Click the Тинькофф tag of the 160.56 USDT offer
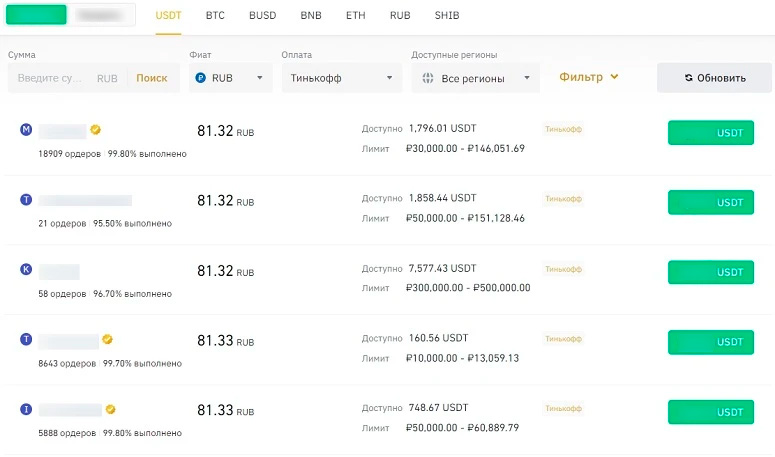This screenshot has width=775, height=457. point(563,338)
